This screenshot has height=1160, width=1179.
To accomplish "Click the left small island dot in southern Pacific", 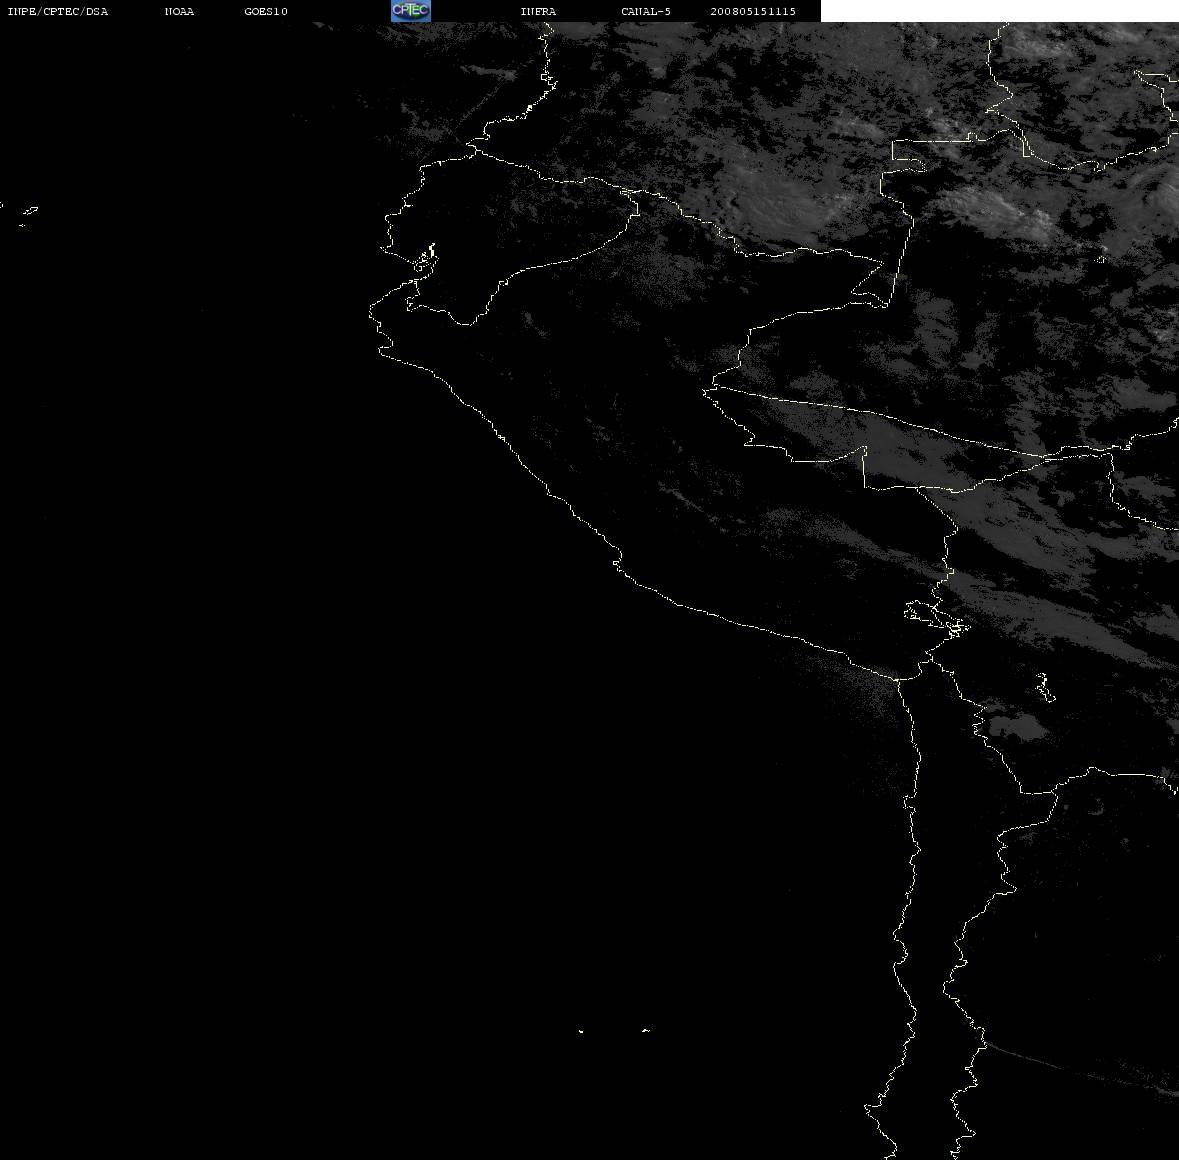I will pyautogui.click(x=580, y=1031).
